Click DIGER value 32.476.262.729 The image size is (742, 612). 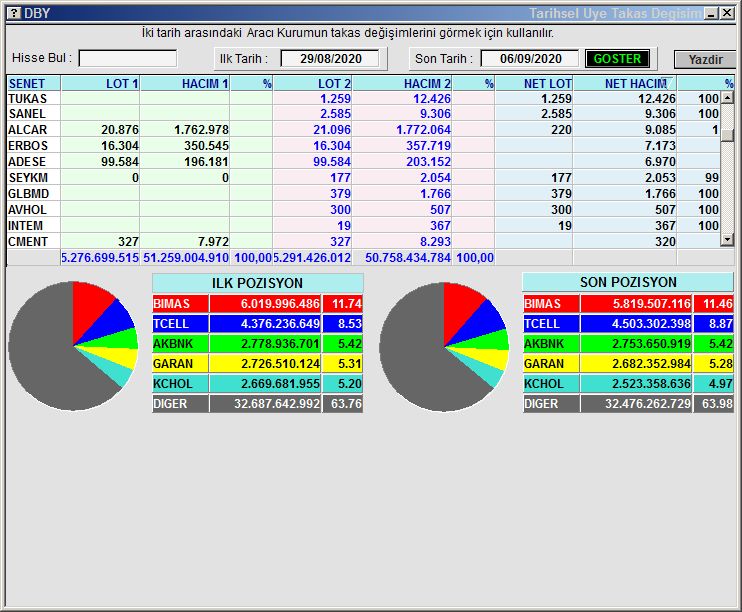pyautogui.click(x=647, y=404)
